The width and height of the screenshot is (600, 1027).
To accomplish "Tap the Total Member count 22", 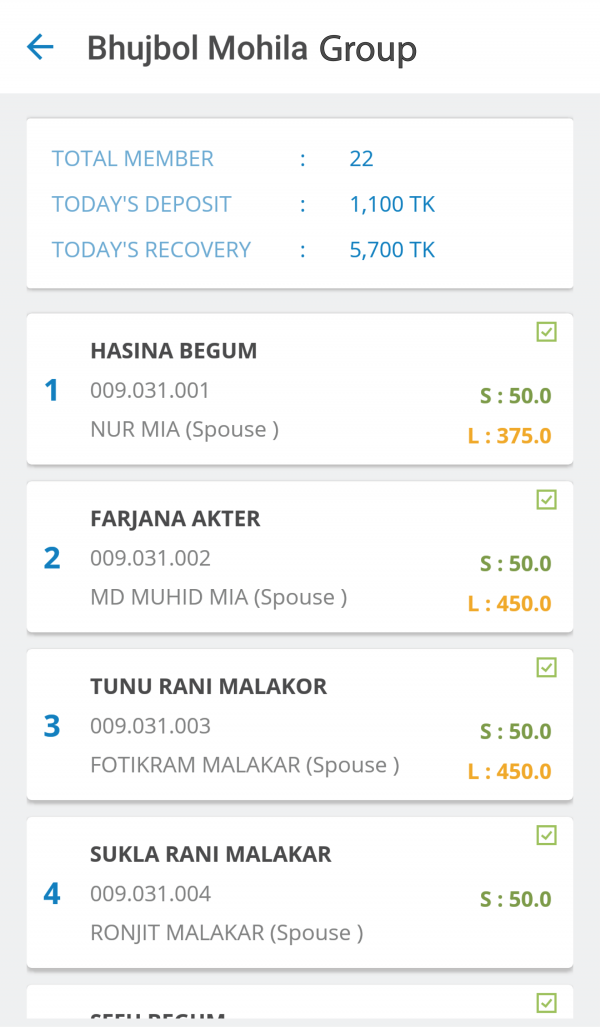I will [361, 158].
